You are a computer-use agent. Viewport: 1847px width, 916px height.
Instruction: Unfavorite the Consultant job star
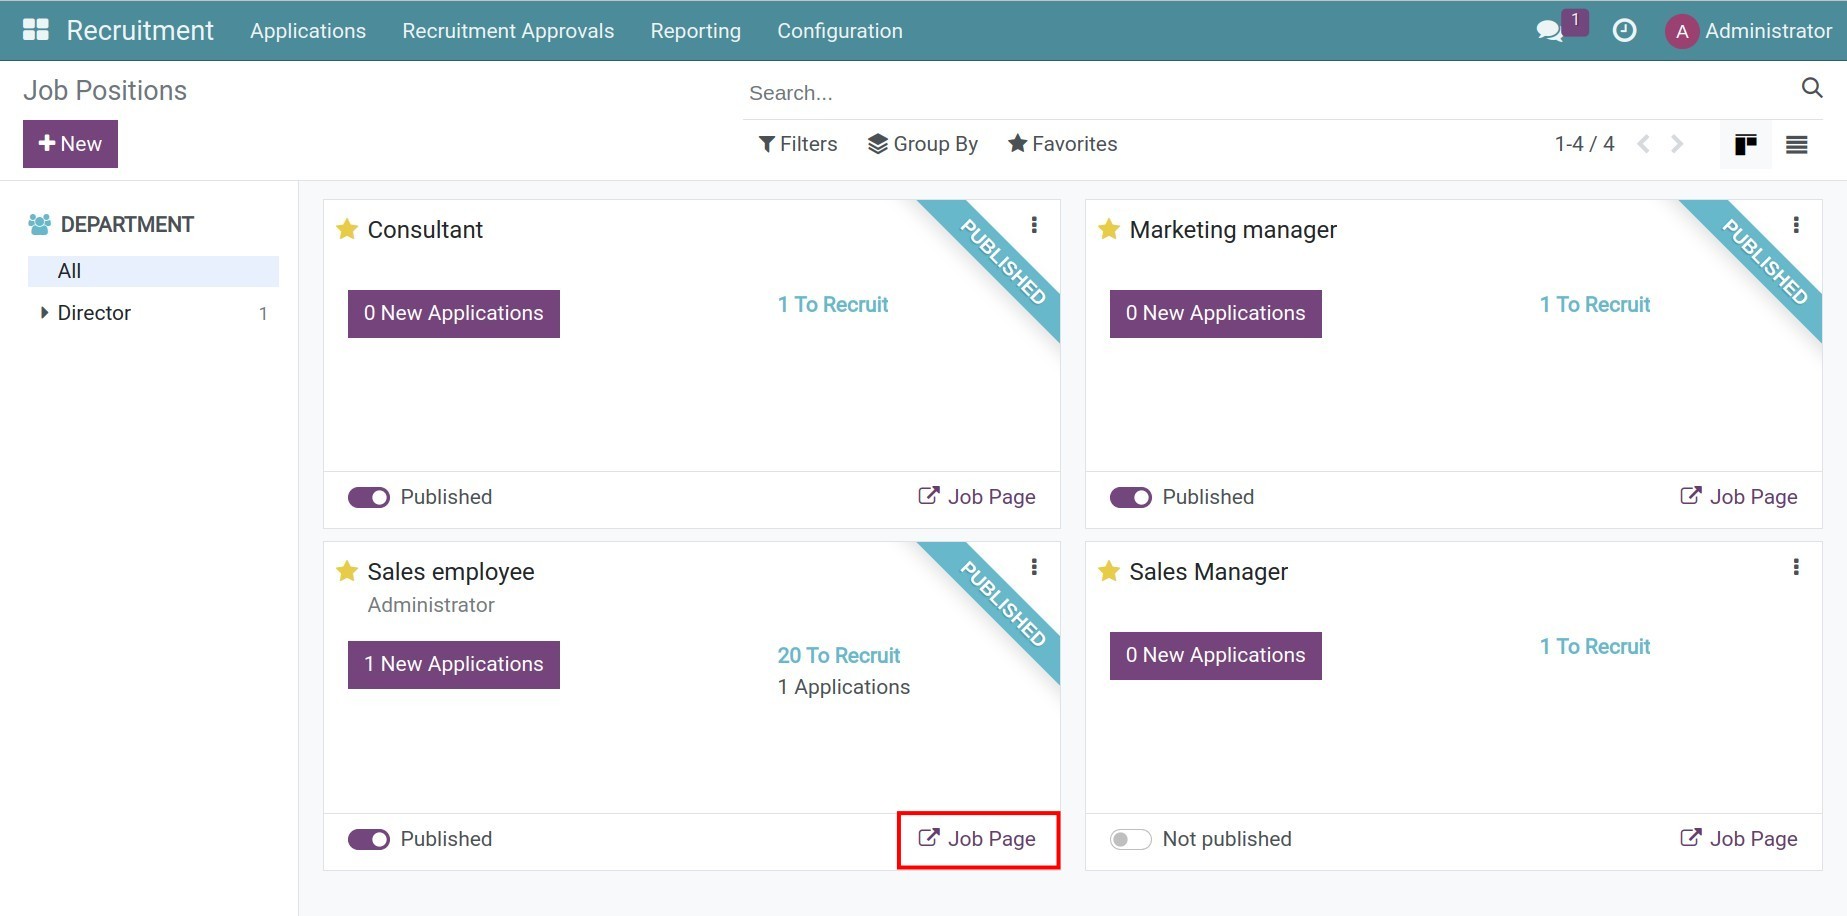(x=347, y=229)
